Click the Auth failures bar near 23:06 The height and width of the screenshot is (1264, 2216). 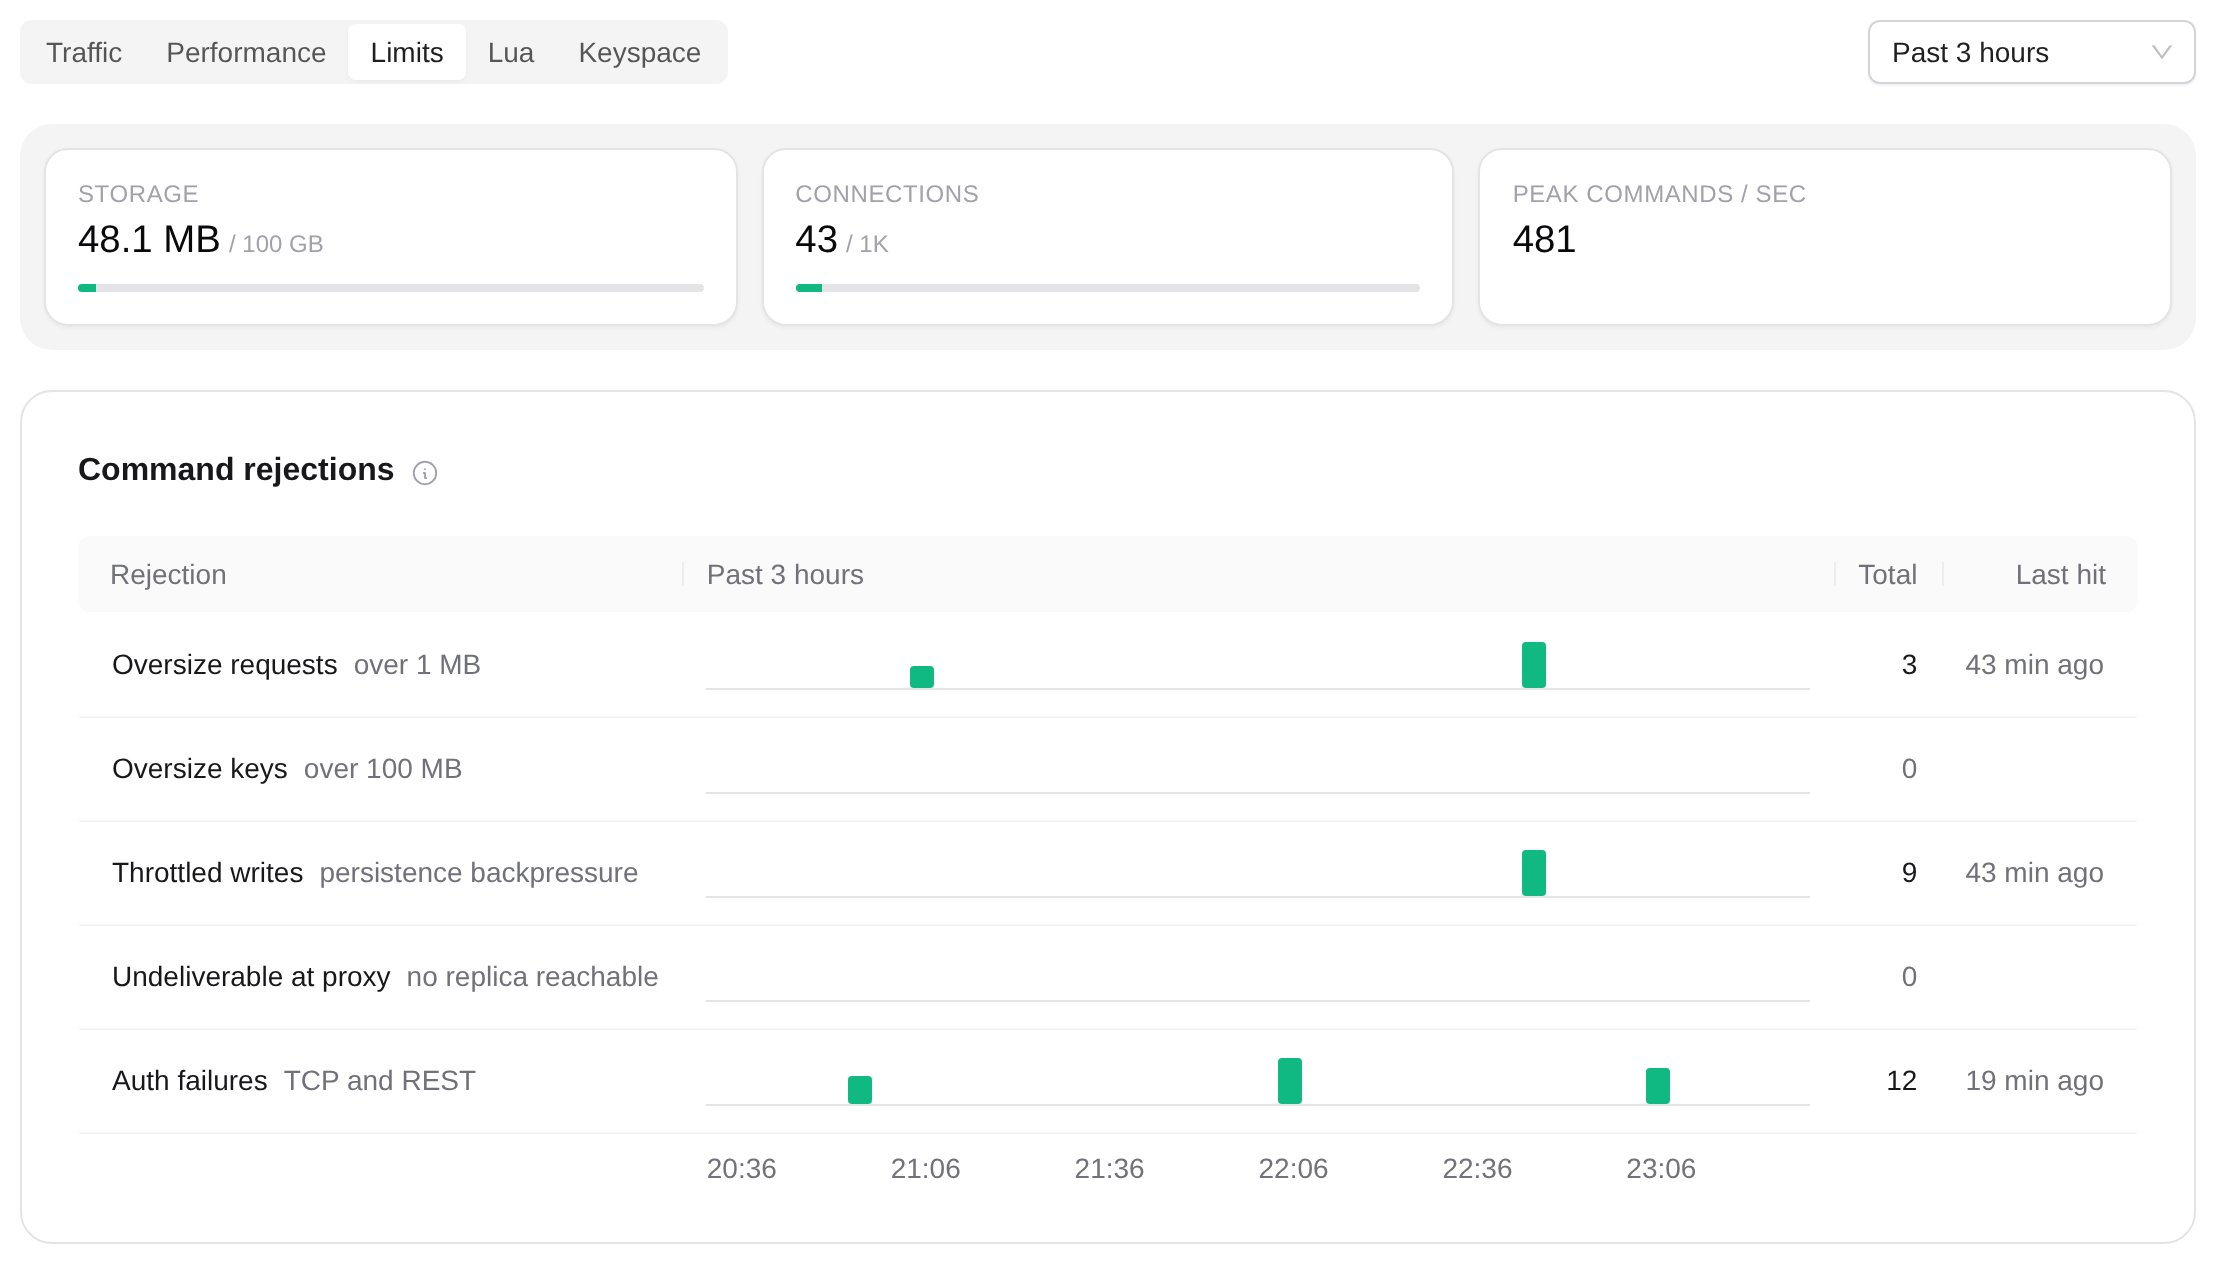(x=1658, y=1086)
